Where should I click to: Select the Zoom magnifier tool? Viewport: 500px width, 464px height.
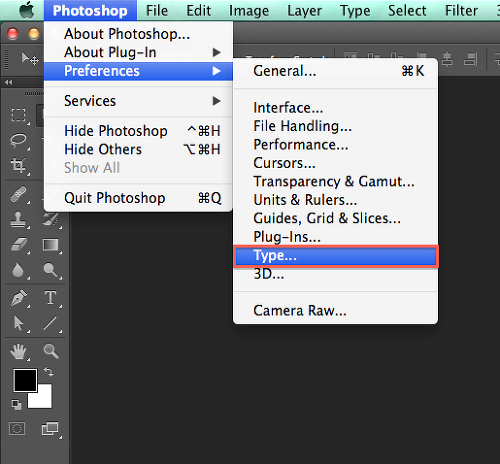51,351
